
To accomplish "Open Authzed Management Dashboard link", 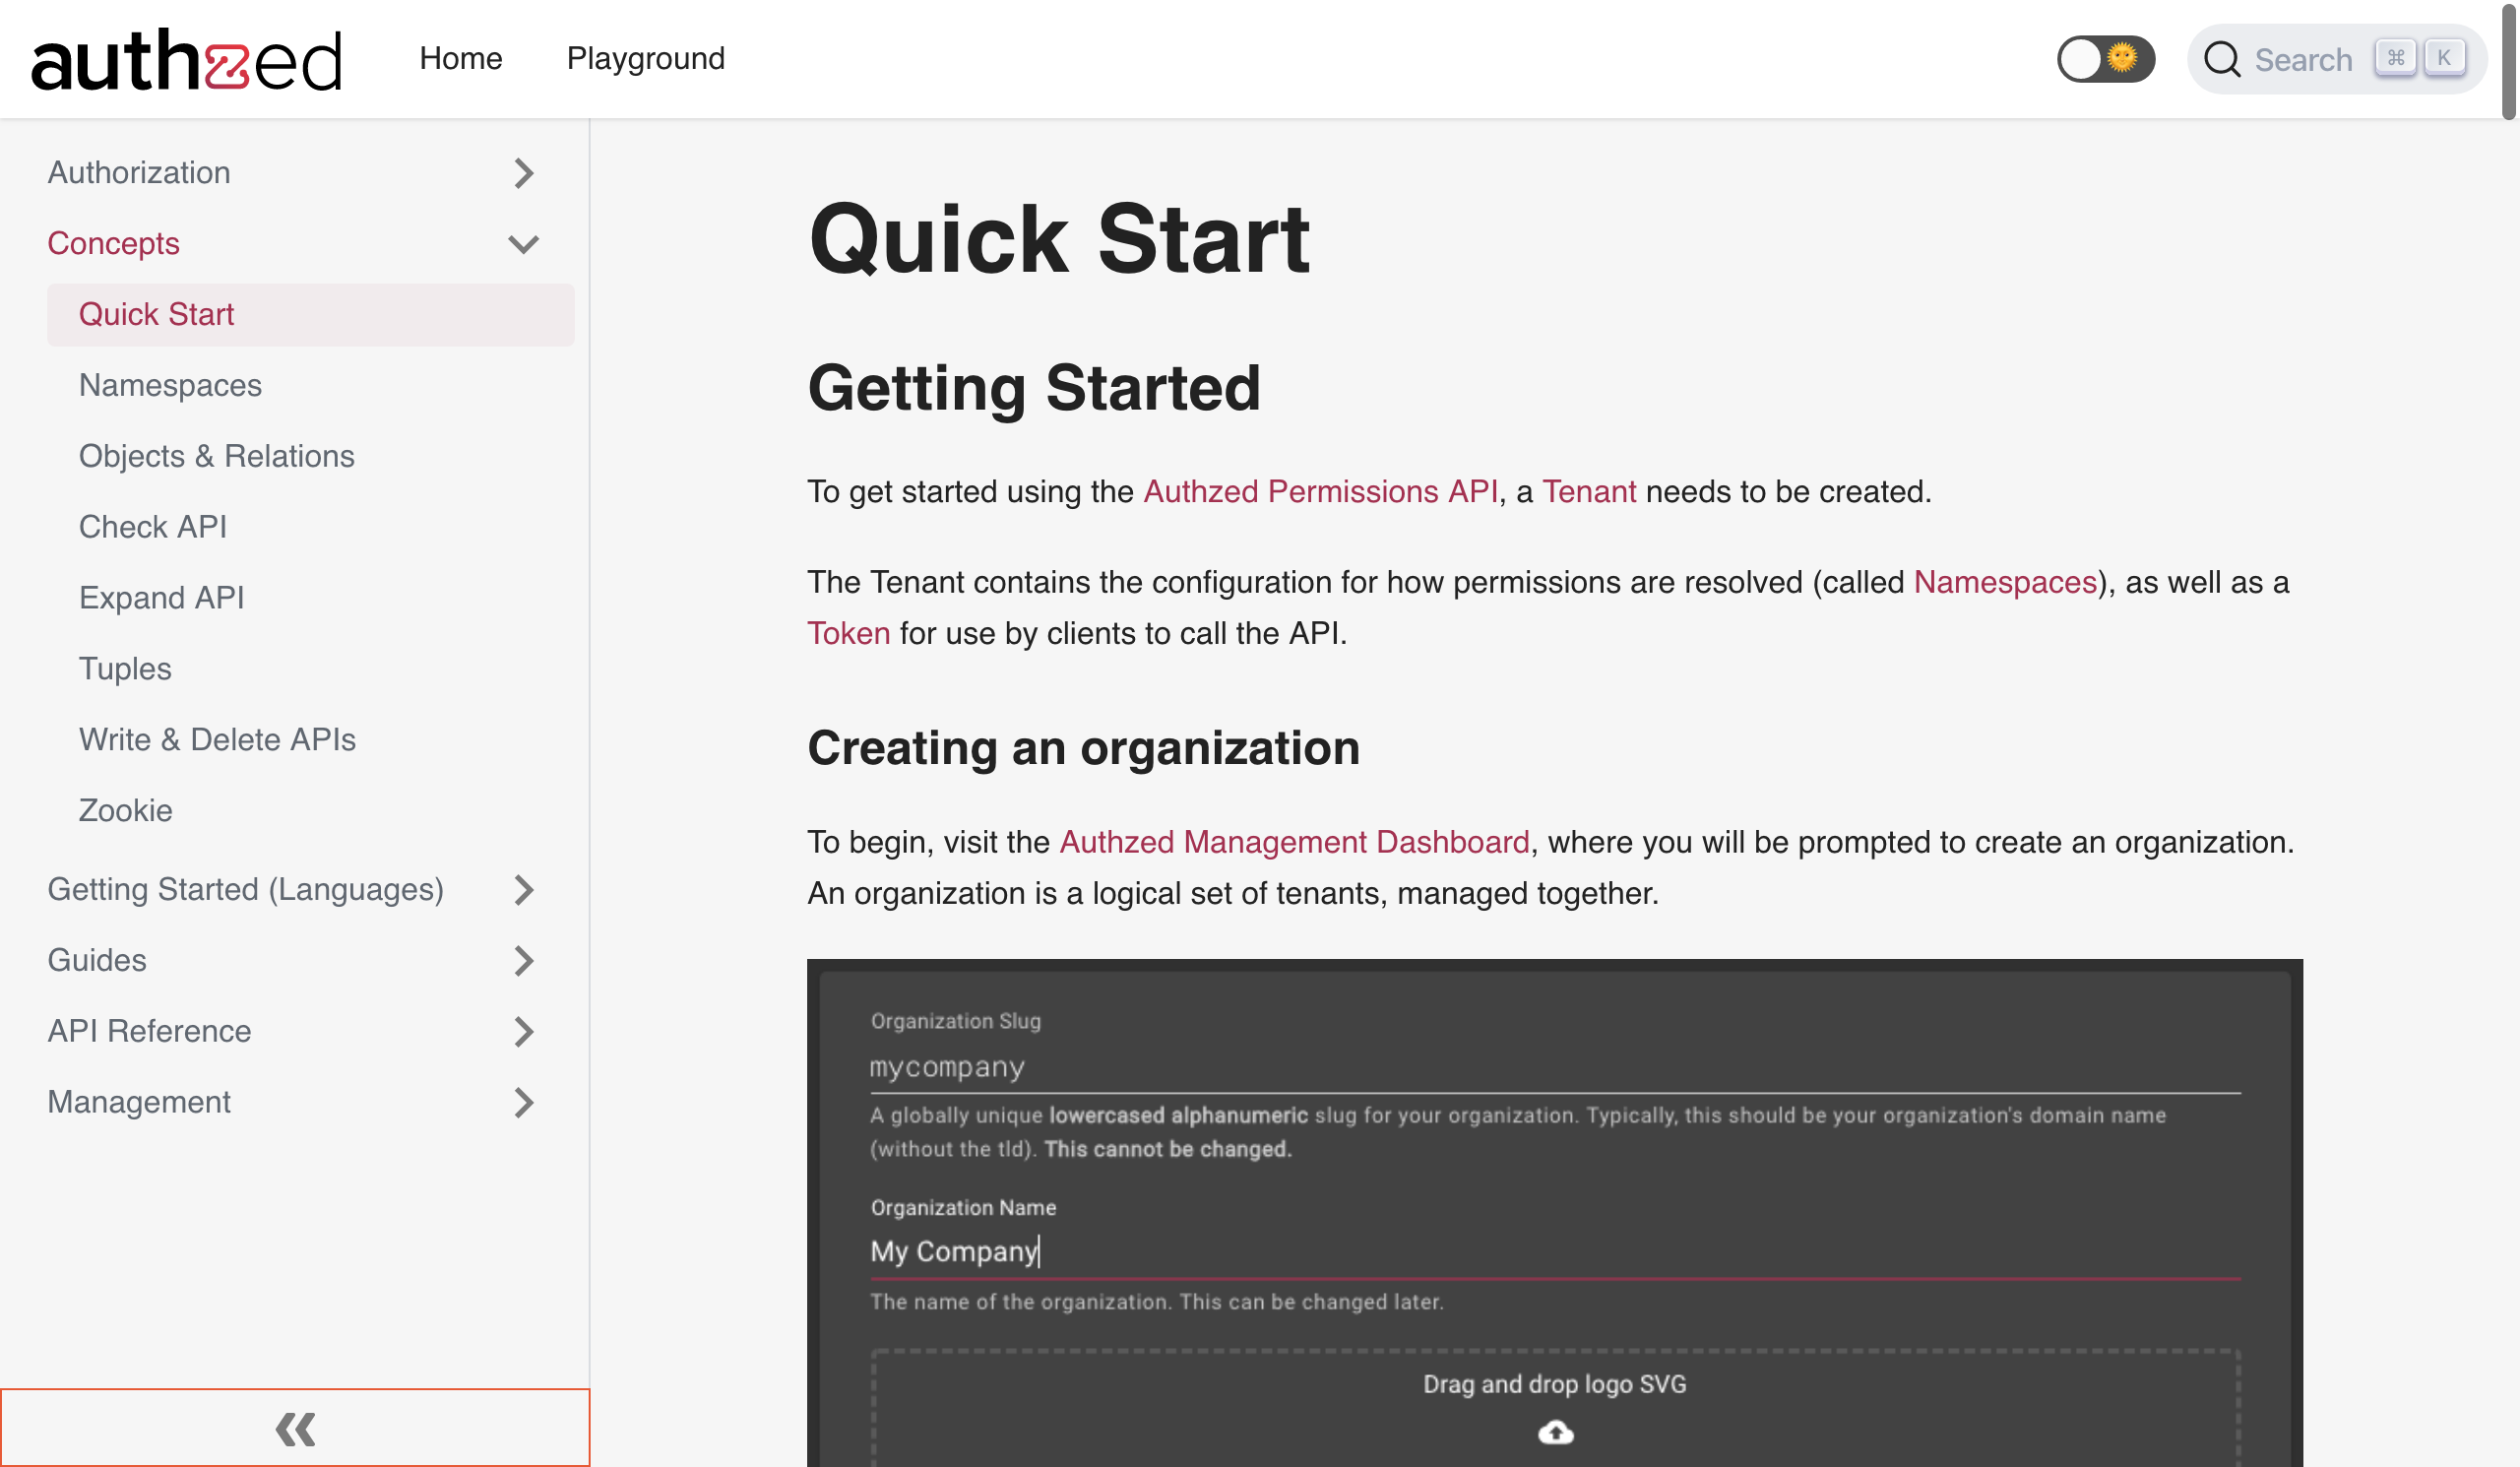I will coord(1294,843).
